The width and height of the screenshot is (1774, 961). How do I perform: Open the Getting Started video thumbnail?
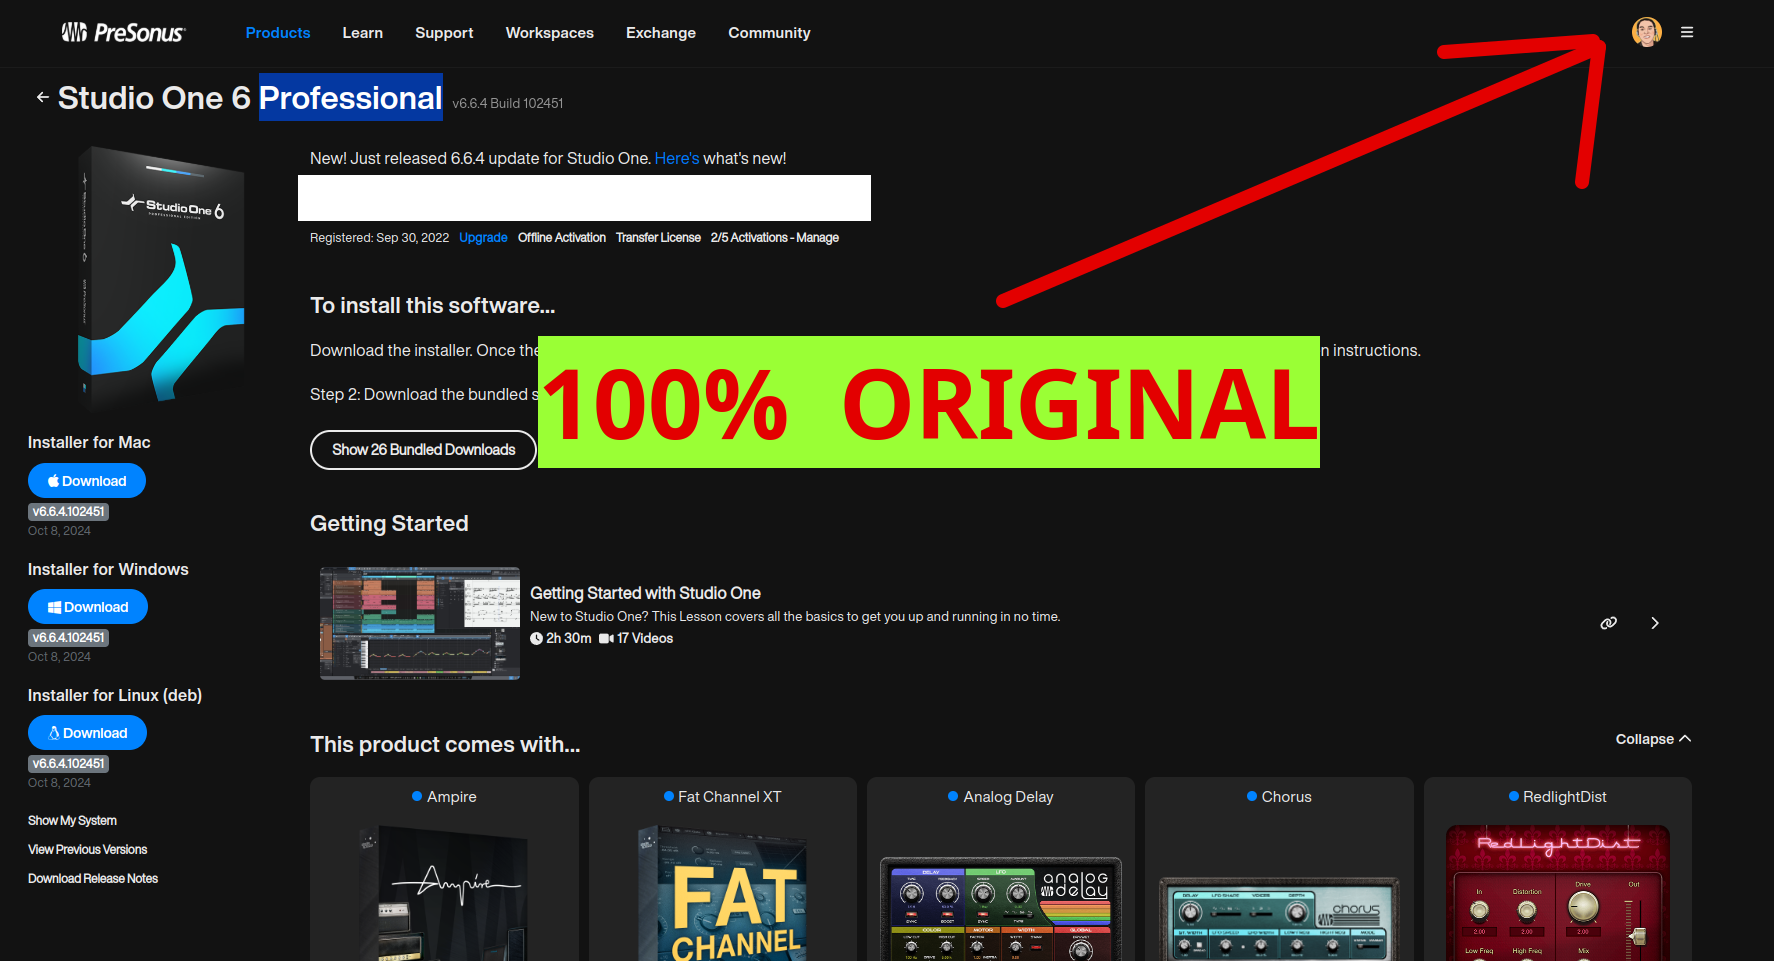coord(420,624)
